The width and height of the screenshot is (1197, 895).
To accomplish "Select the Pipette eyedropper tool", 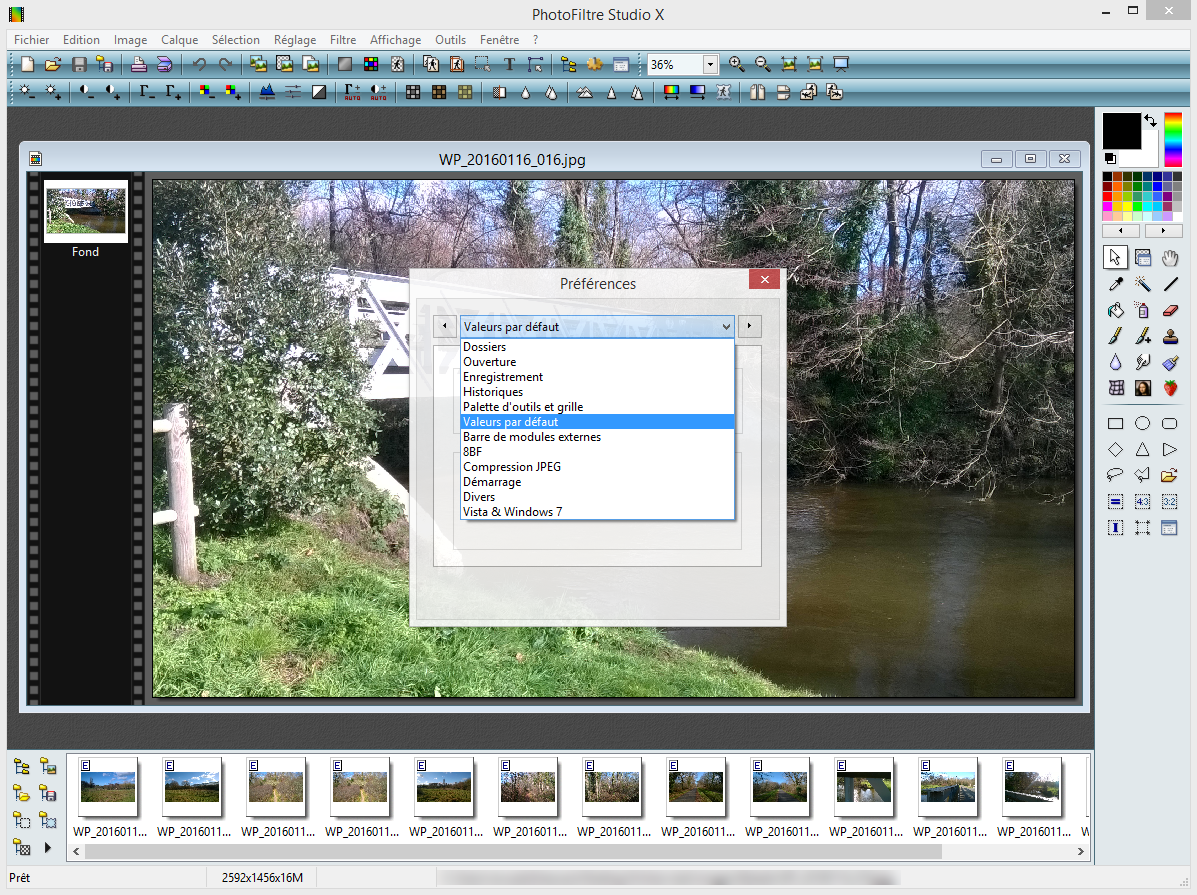I will coord(1115,284).
